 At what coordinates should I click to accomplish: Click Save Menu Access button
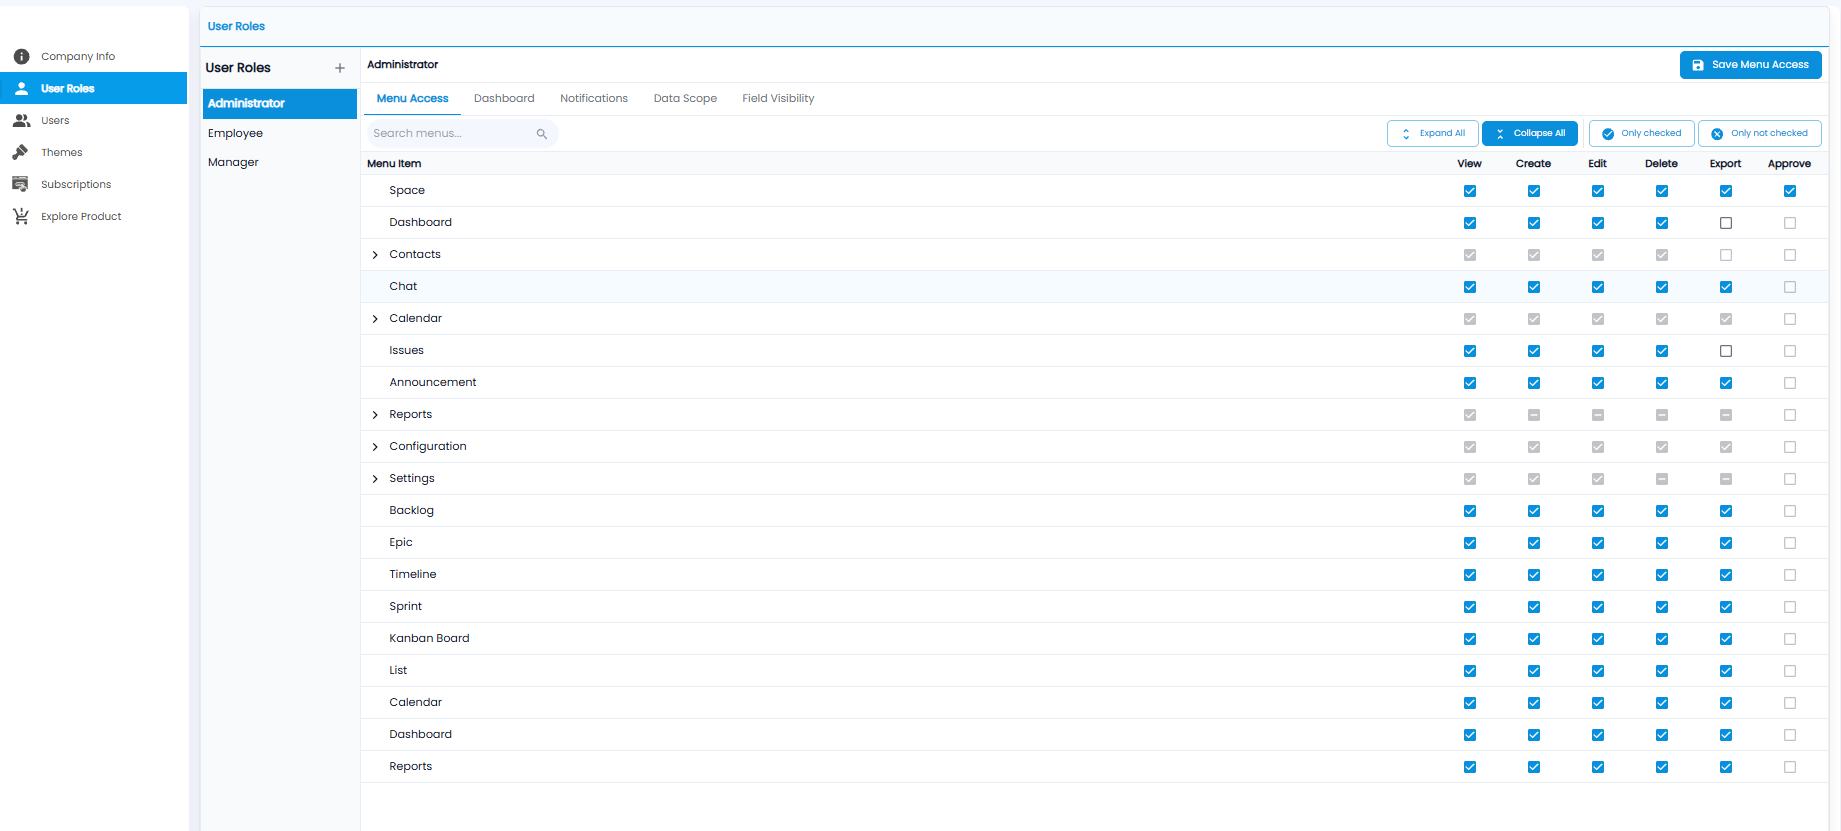tap(1750, 65)
